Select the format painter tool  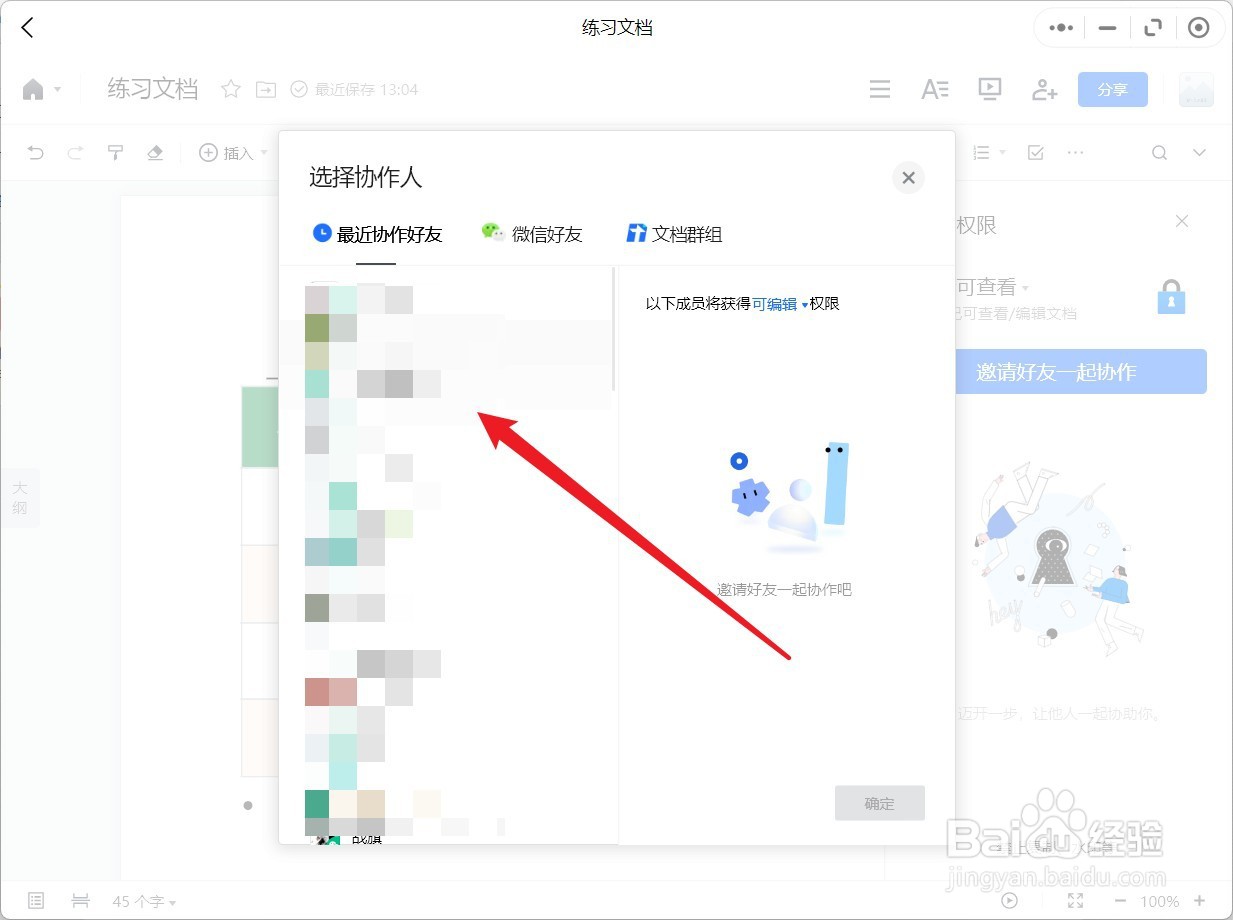[x=115, y=152]
